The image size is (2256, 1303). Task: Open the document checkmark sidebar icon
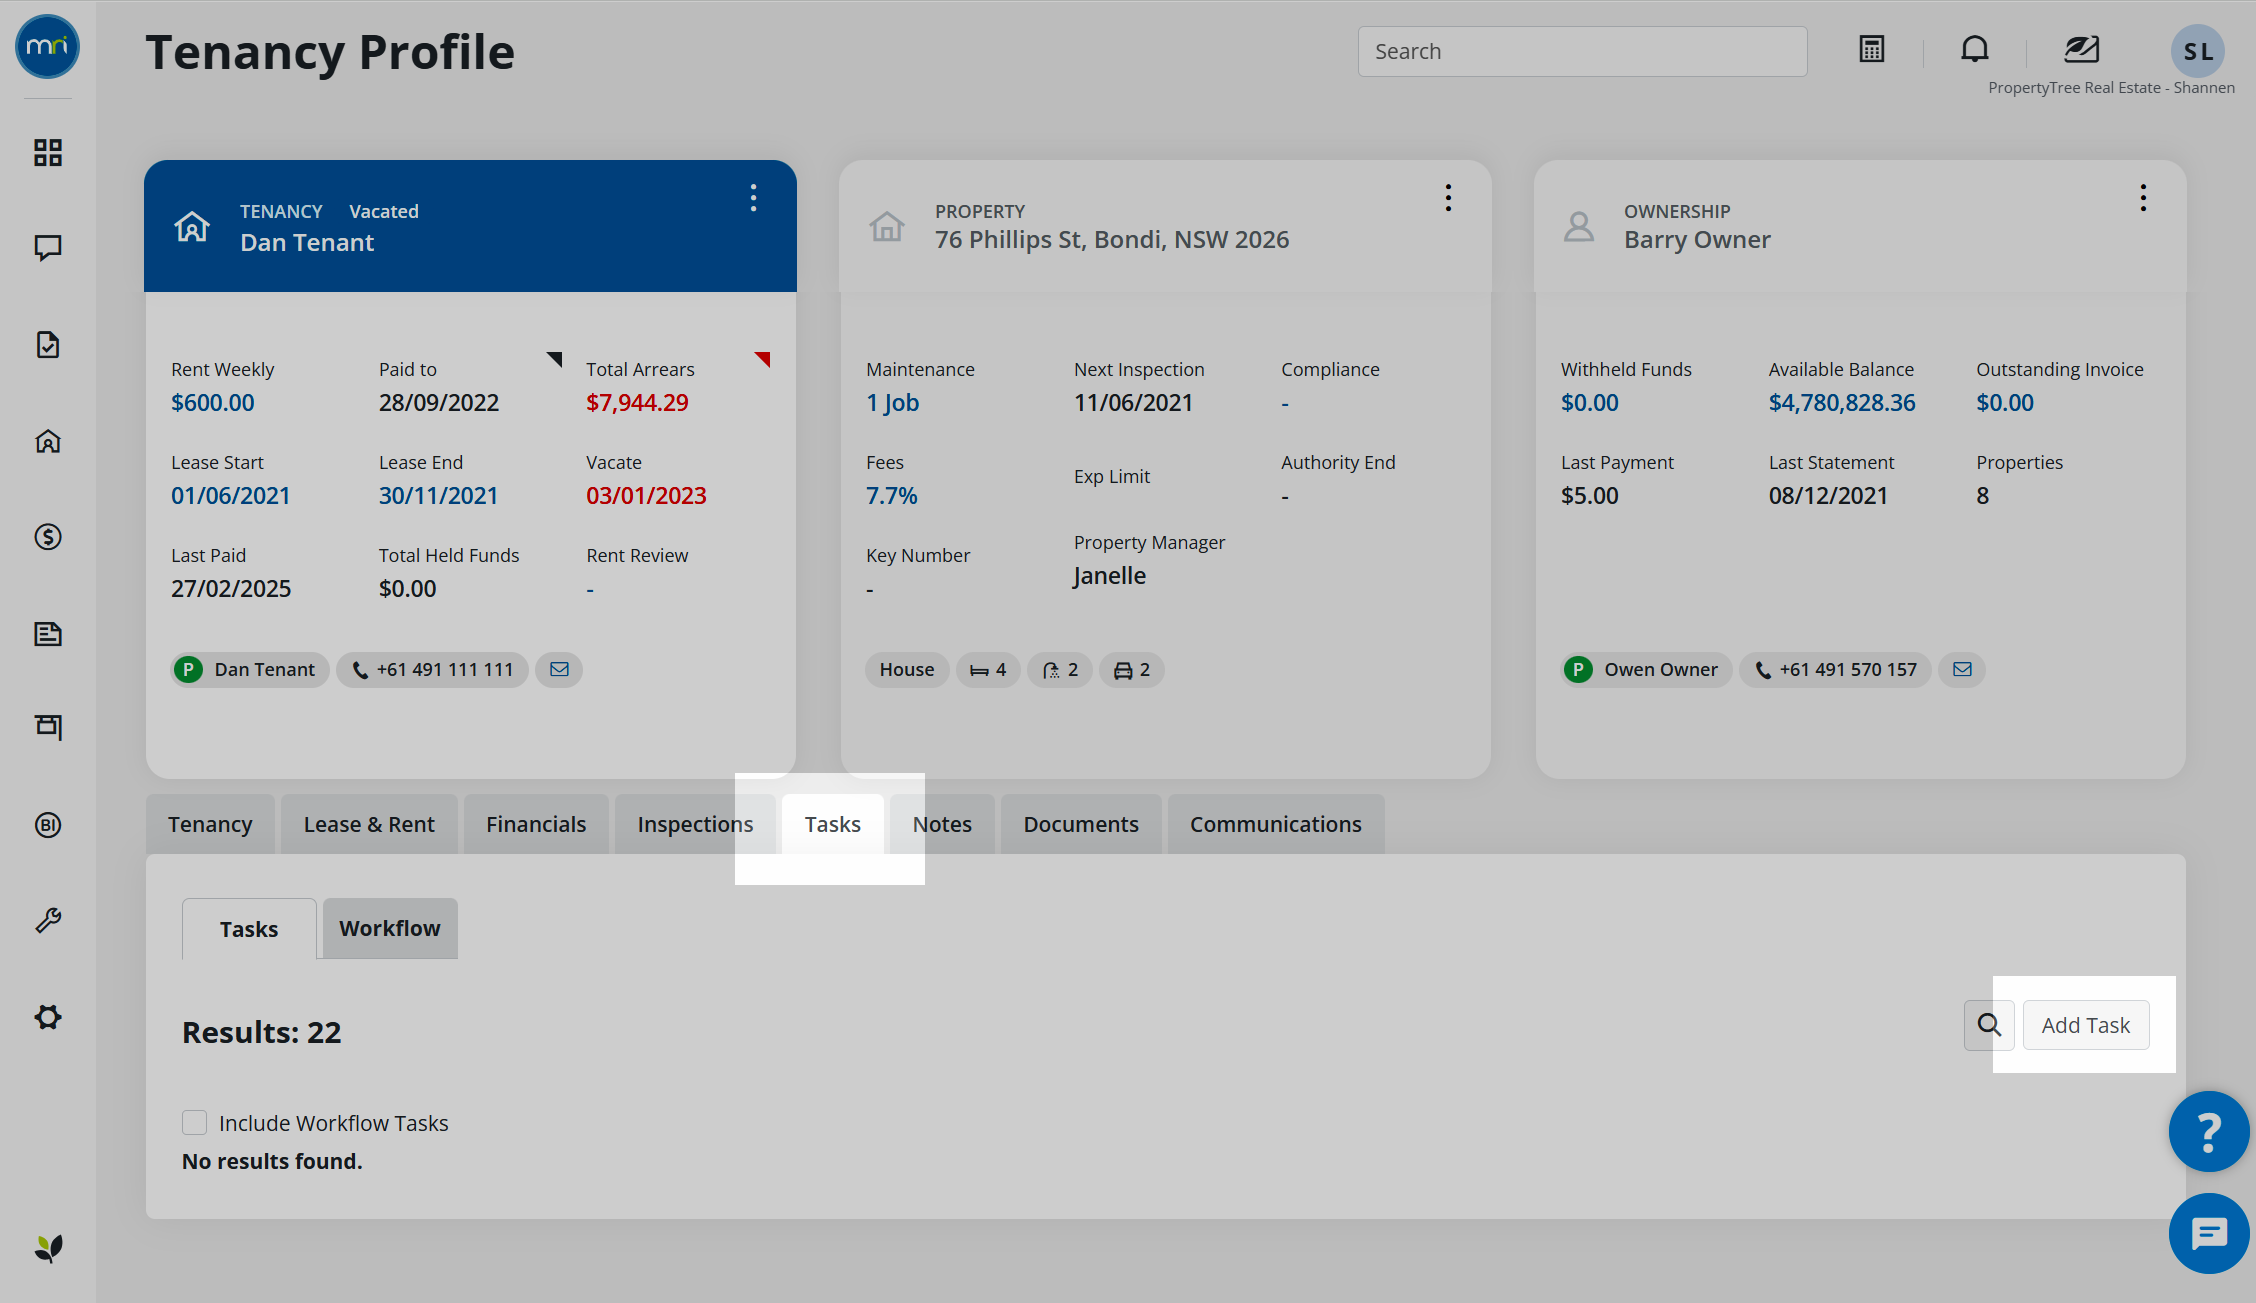[x=47, y=344]
